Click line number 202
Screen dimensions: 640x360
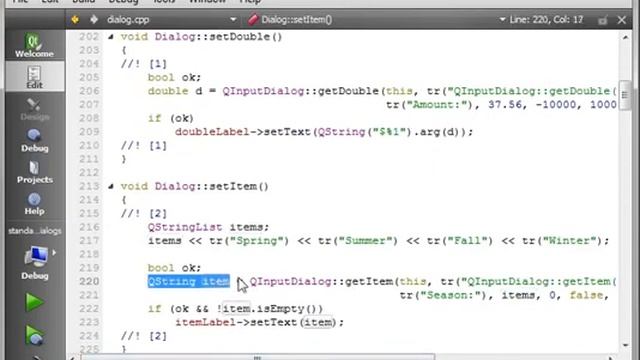click(x=89, y=37)
